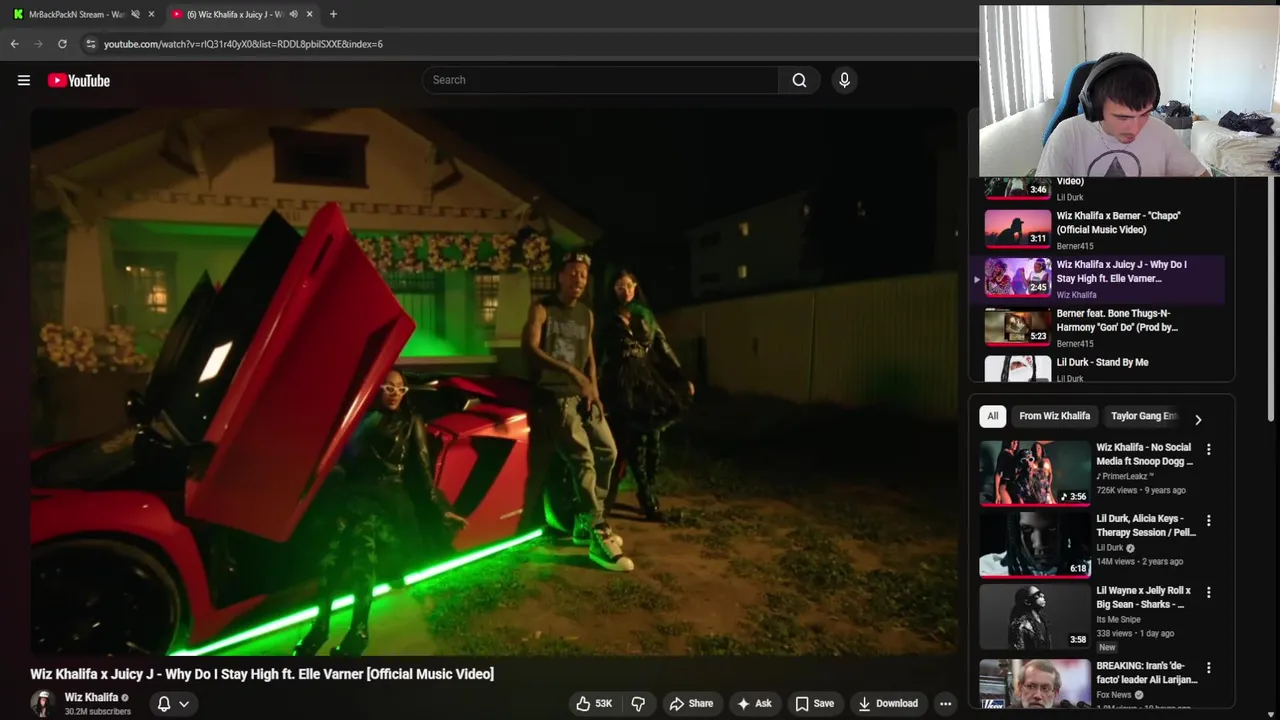The height and width of the screenshot is (720, 1280).
Task: Click the 30.2M subscribers text
Action: point(98,712)
